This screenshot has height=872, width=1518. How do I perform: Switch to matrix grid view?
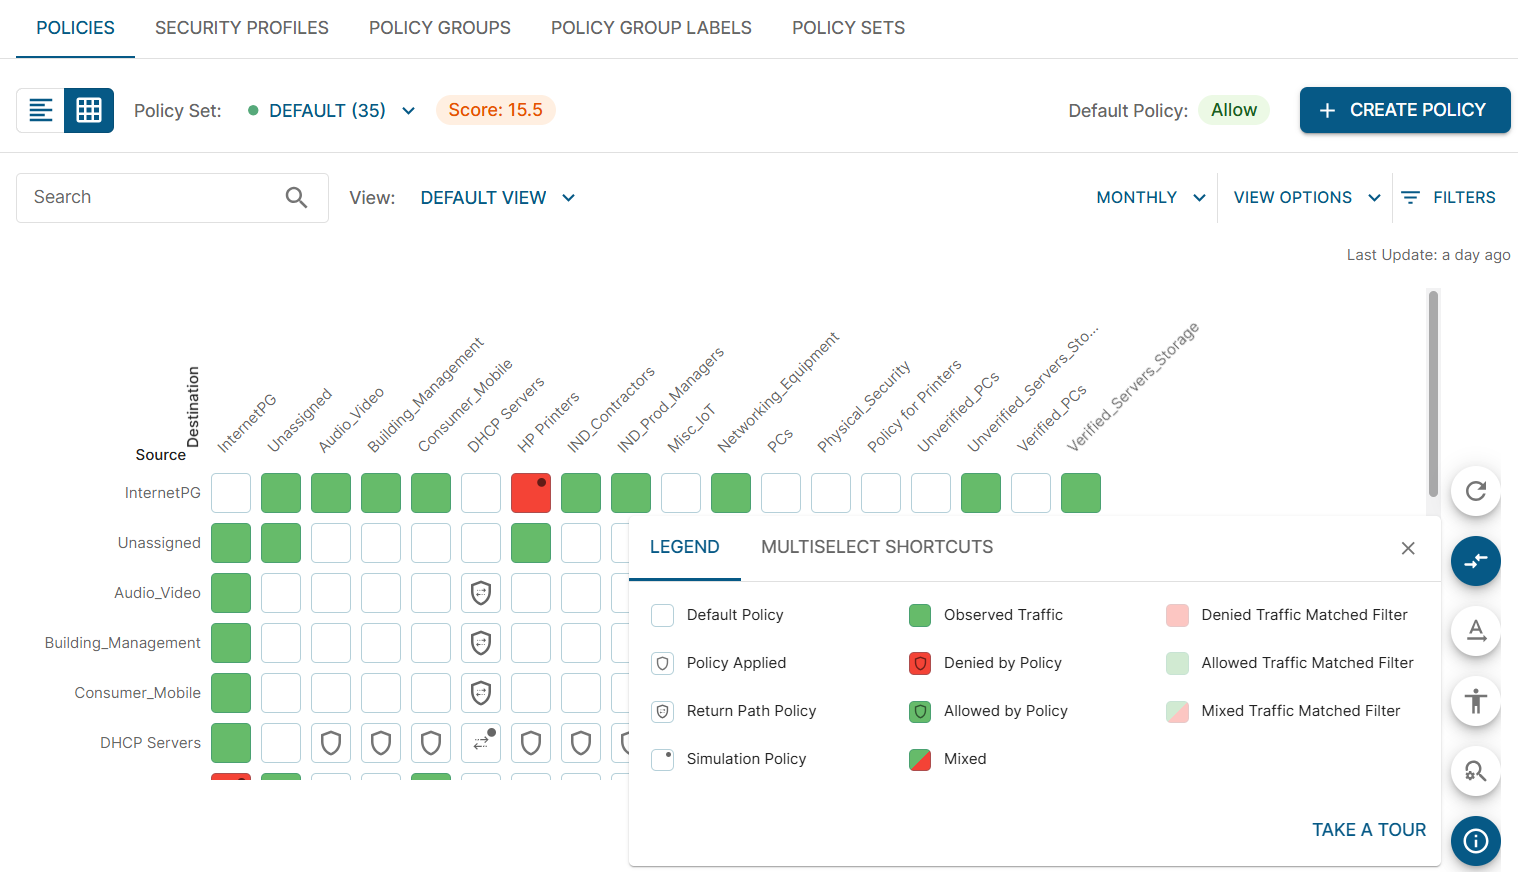89,110
